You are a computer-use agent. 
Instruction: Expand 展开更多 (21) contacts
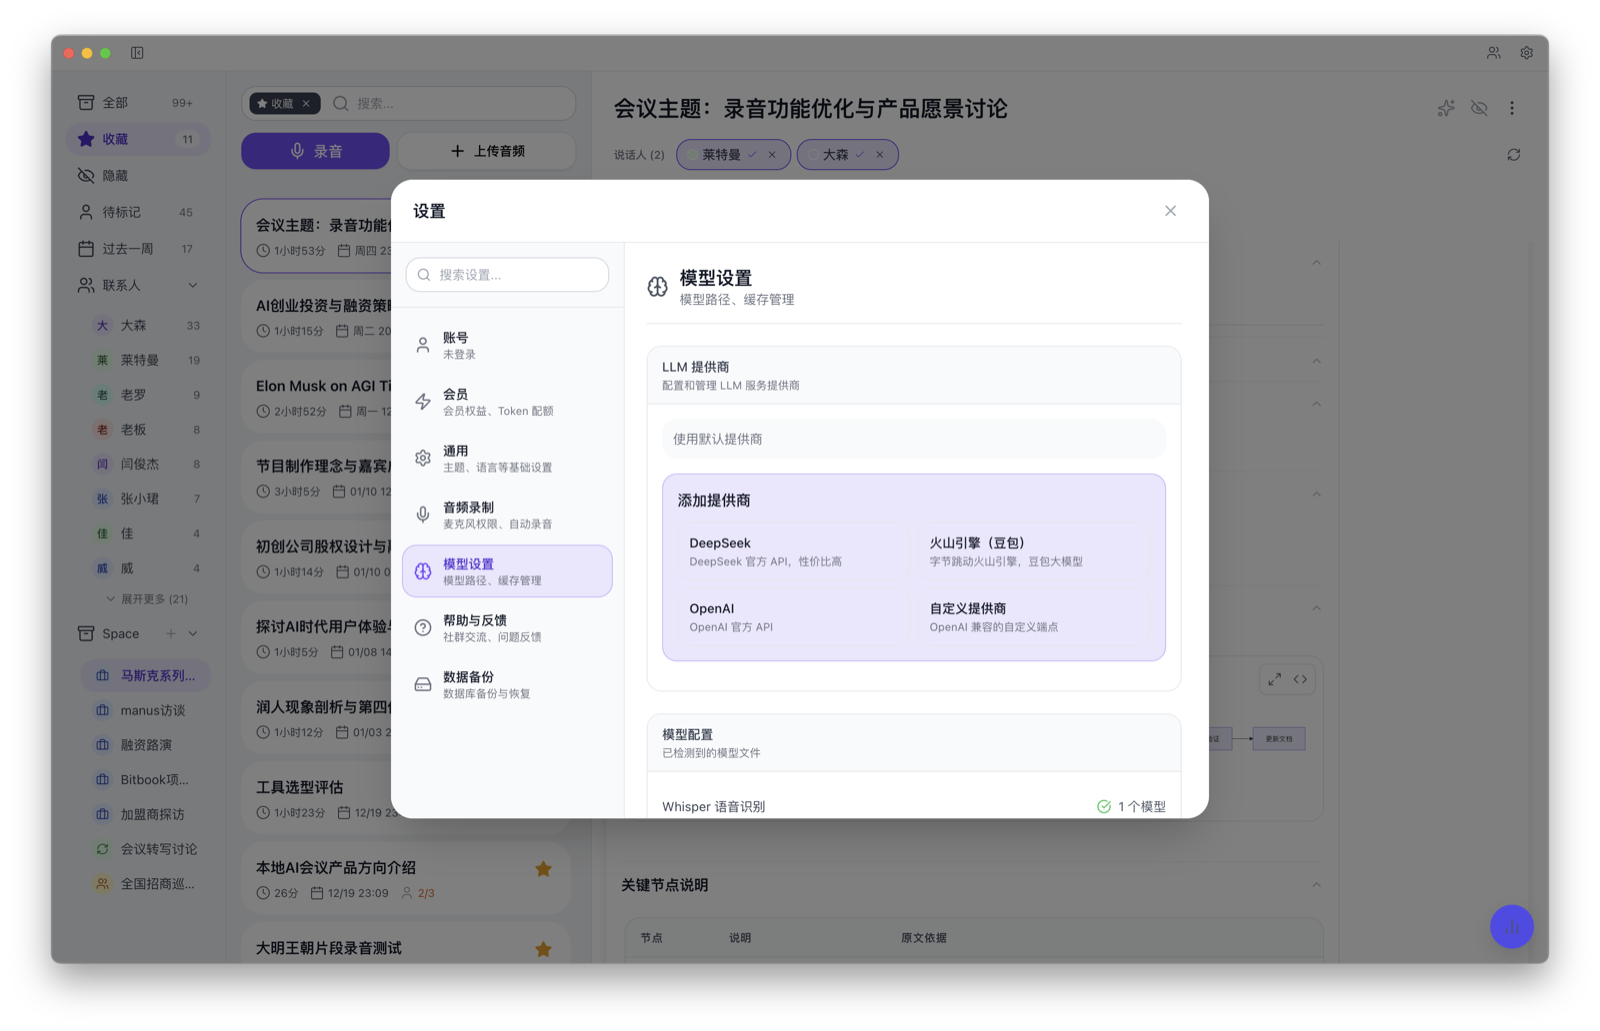147,599
